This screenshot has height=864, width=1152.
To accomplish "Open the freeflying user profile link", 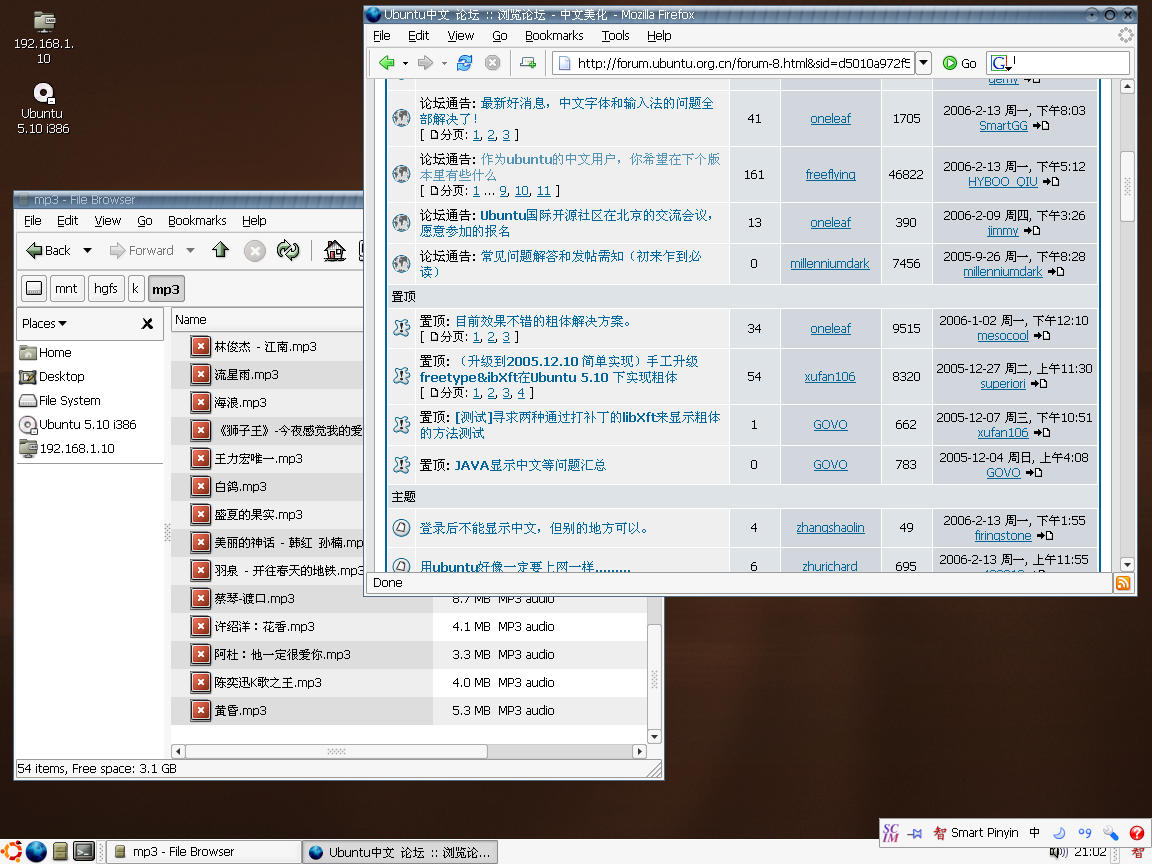I will pyautogui.click(x=830, y=175).
